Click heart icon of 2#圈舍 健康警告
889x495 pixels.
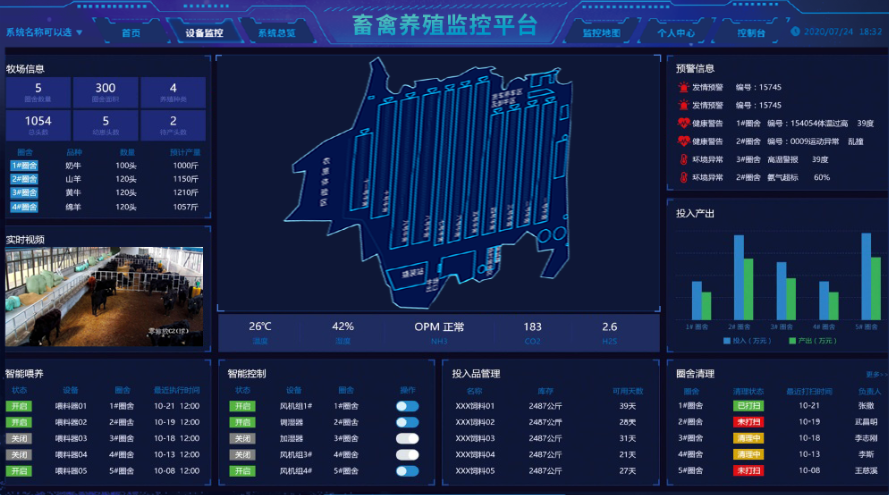click(x=683, y=141)
